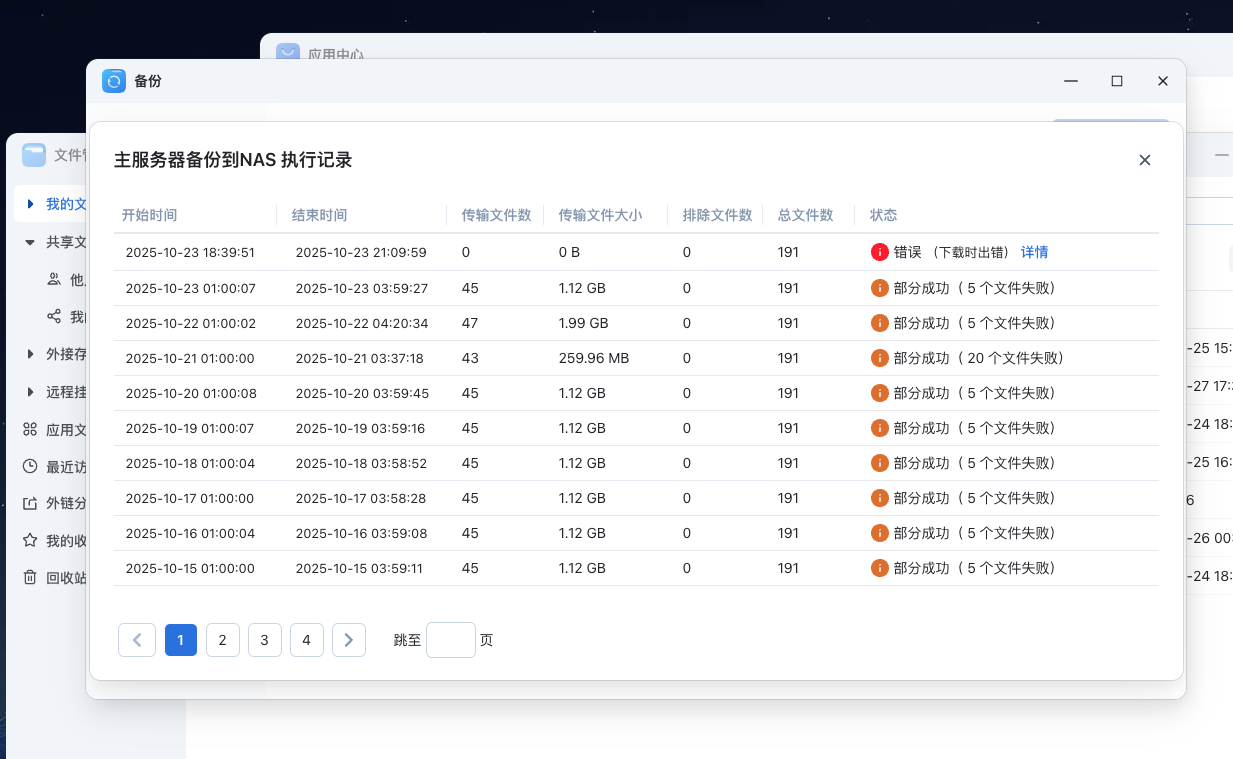
Task: Expand the 外接存储 sidebar entry
Action: 30,354
